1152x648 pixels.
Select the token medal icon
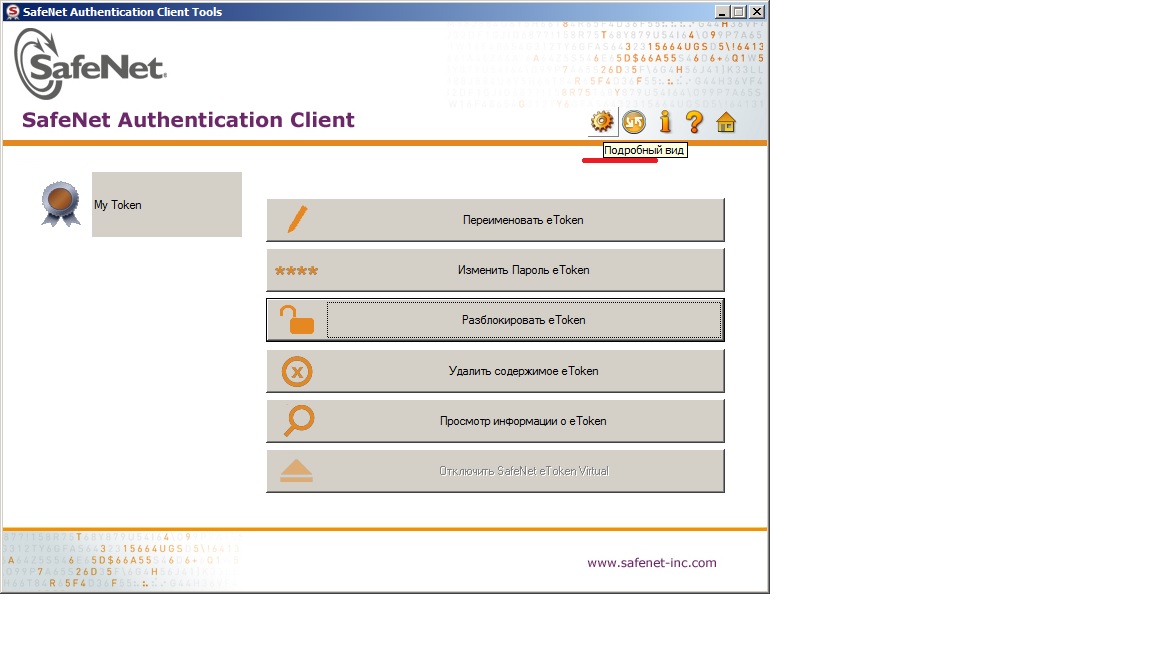tap(61, 204)
